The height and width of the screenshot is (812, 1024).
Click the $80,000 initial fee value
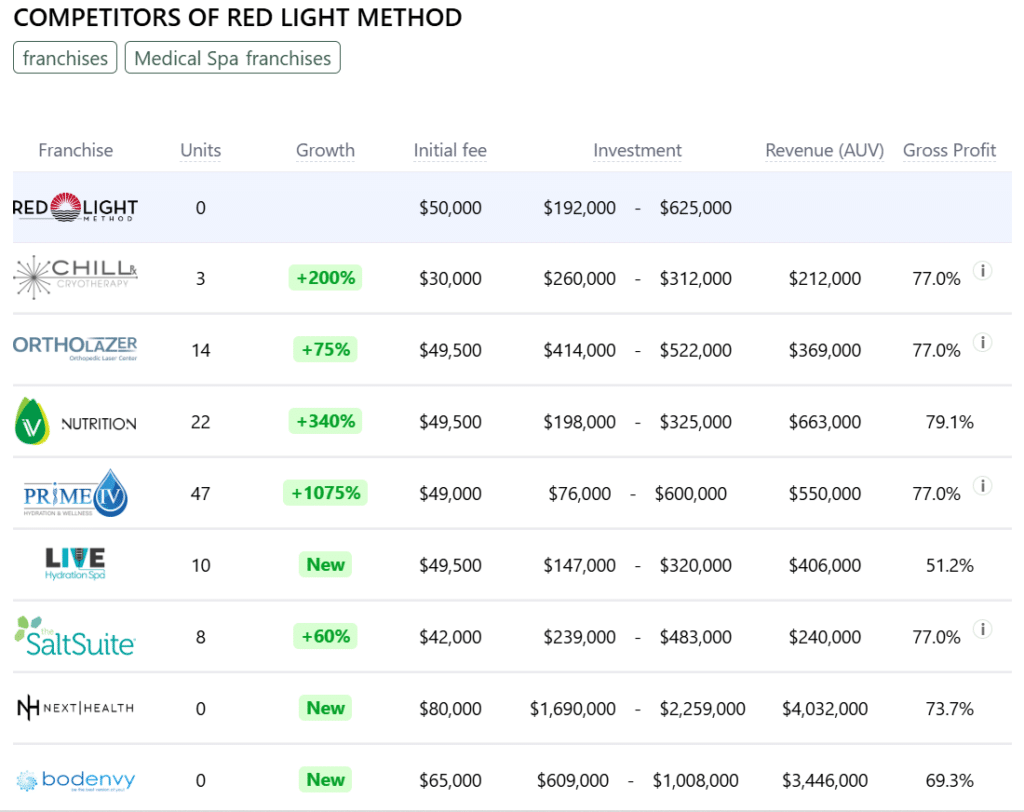click(x=450, y=709)
